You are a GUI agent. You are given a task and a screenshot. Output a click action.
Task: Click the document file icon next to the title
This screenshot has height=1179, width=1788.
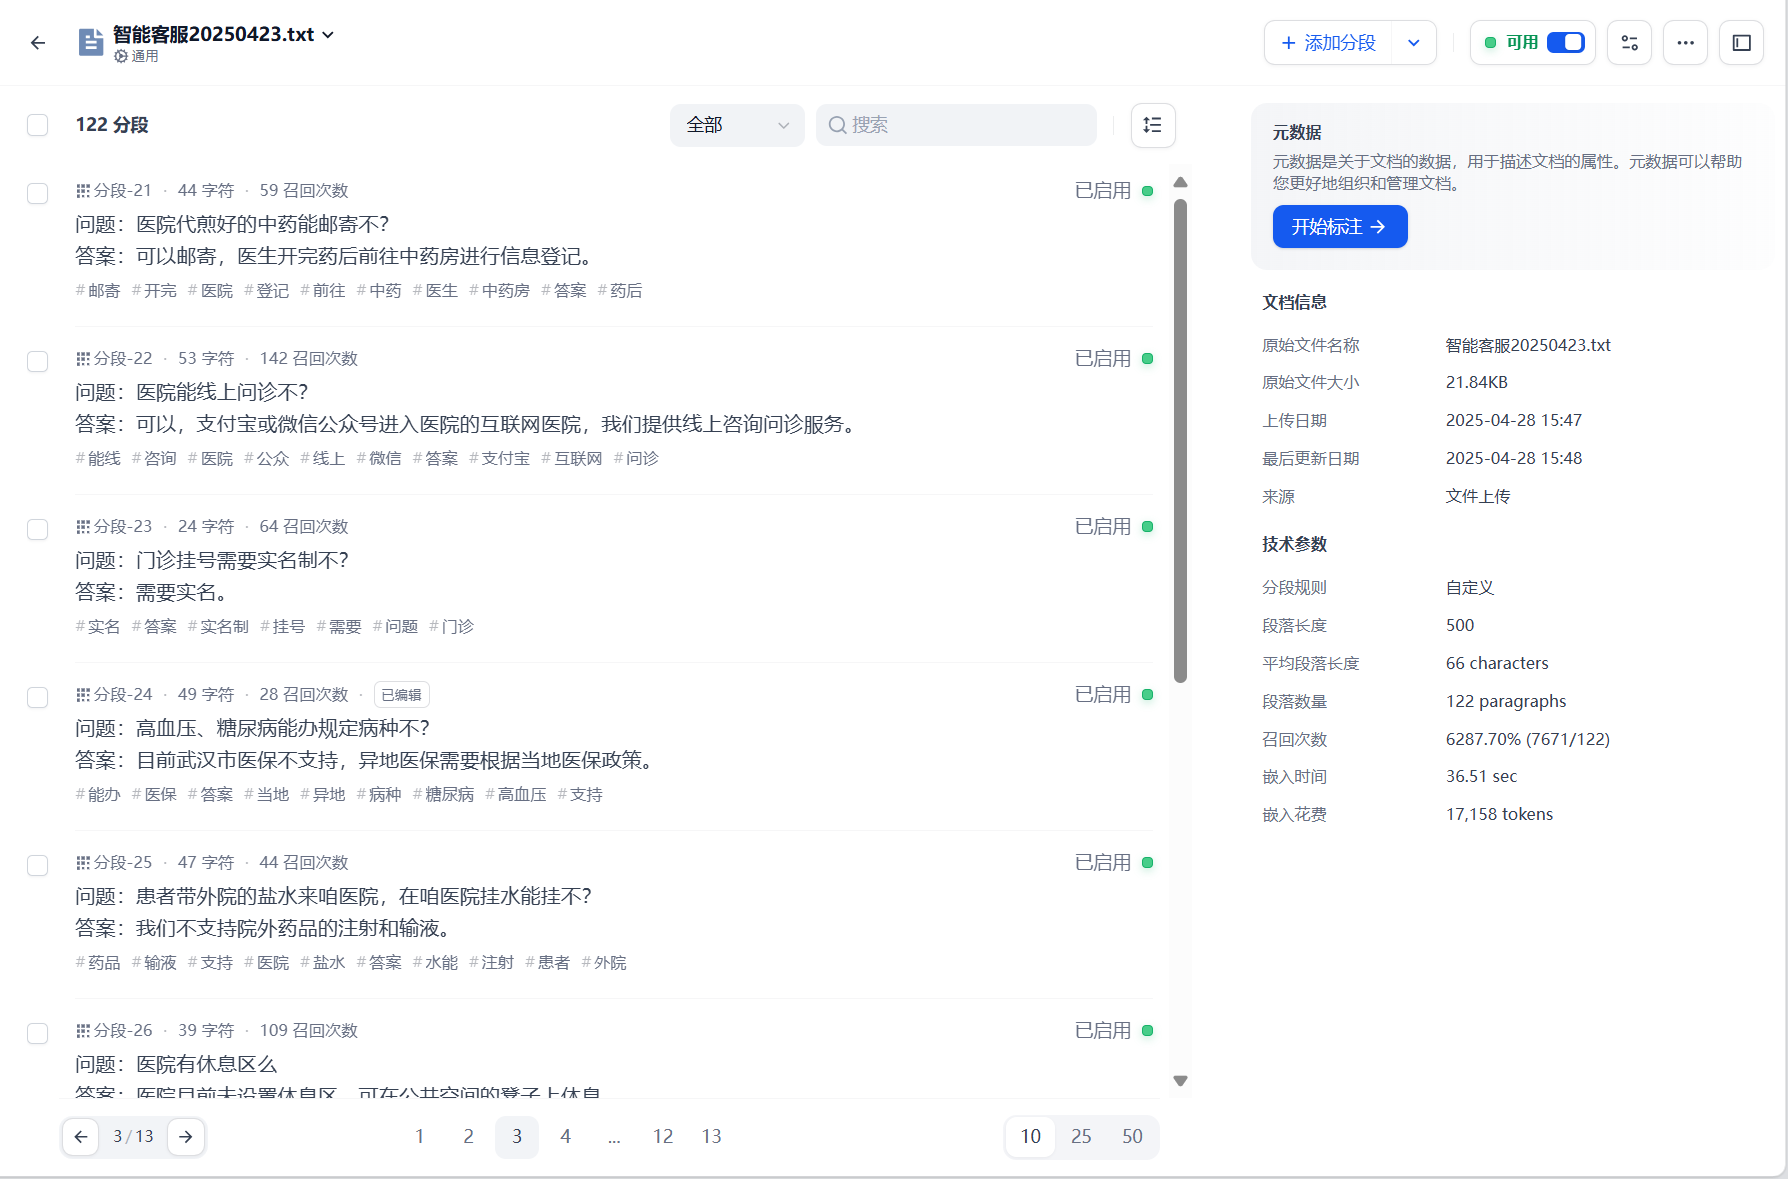coord(90,42)
